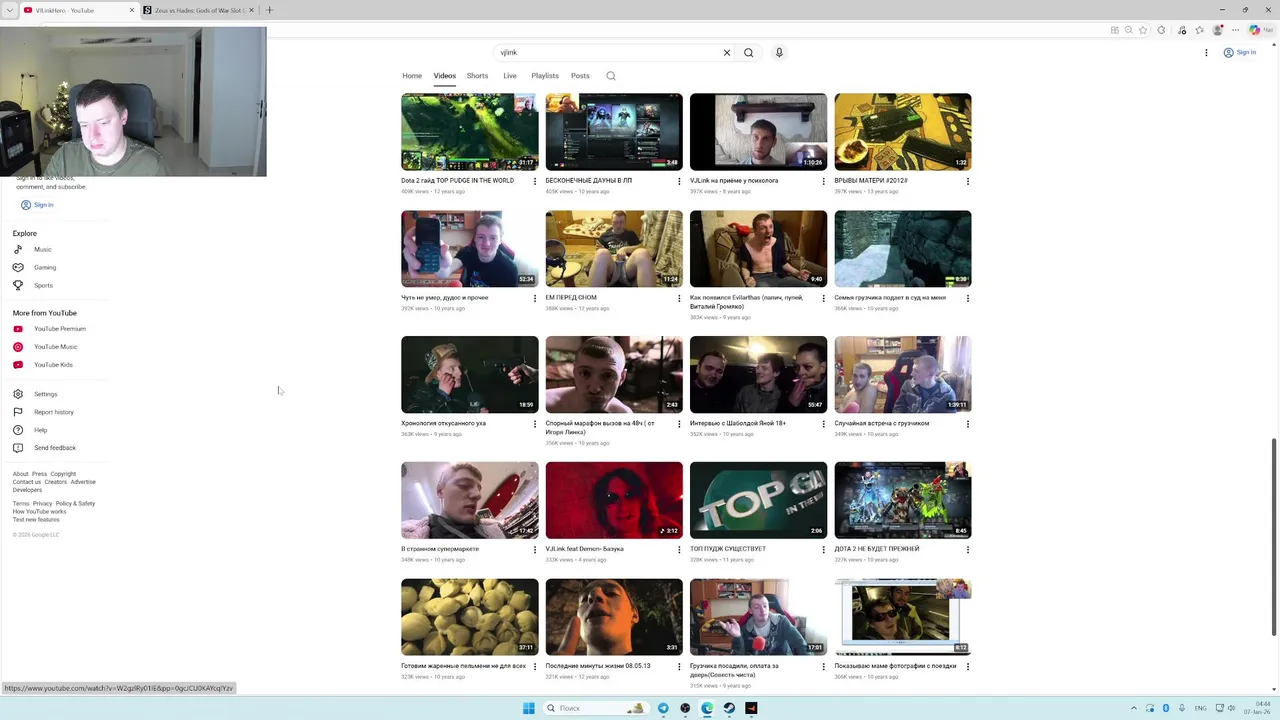Open Send feedback in the sidebar

54,448
